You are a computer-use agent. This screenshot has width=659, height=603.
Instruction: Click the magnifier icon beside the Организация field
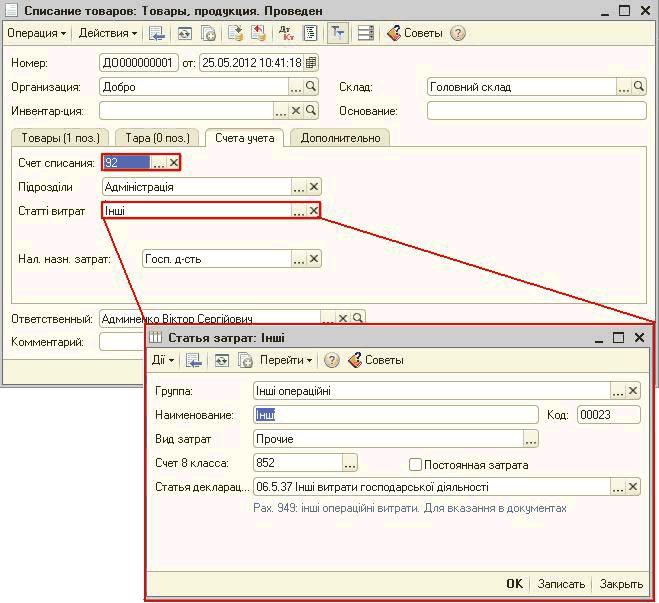coord(311,87)
